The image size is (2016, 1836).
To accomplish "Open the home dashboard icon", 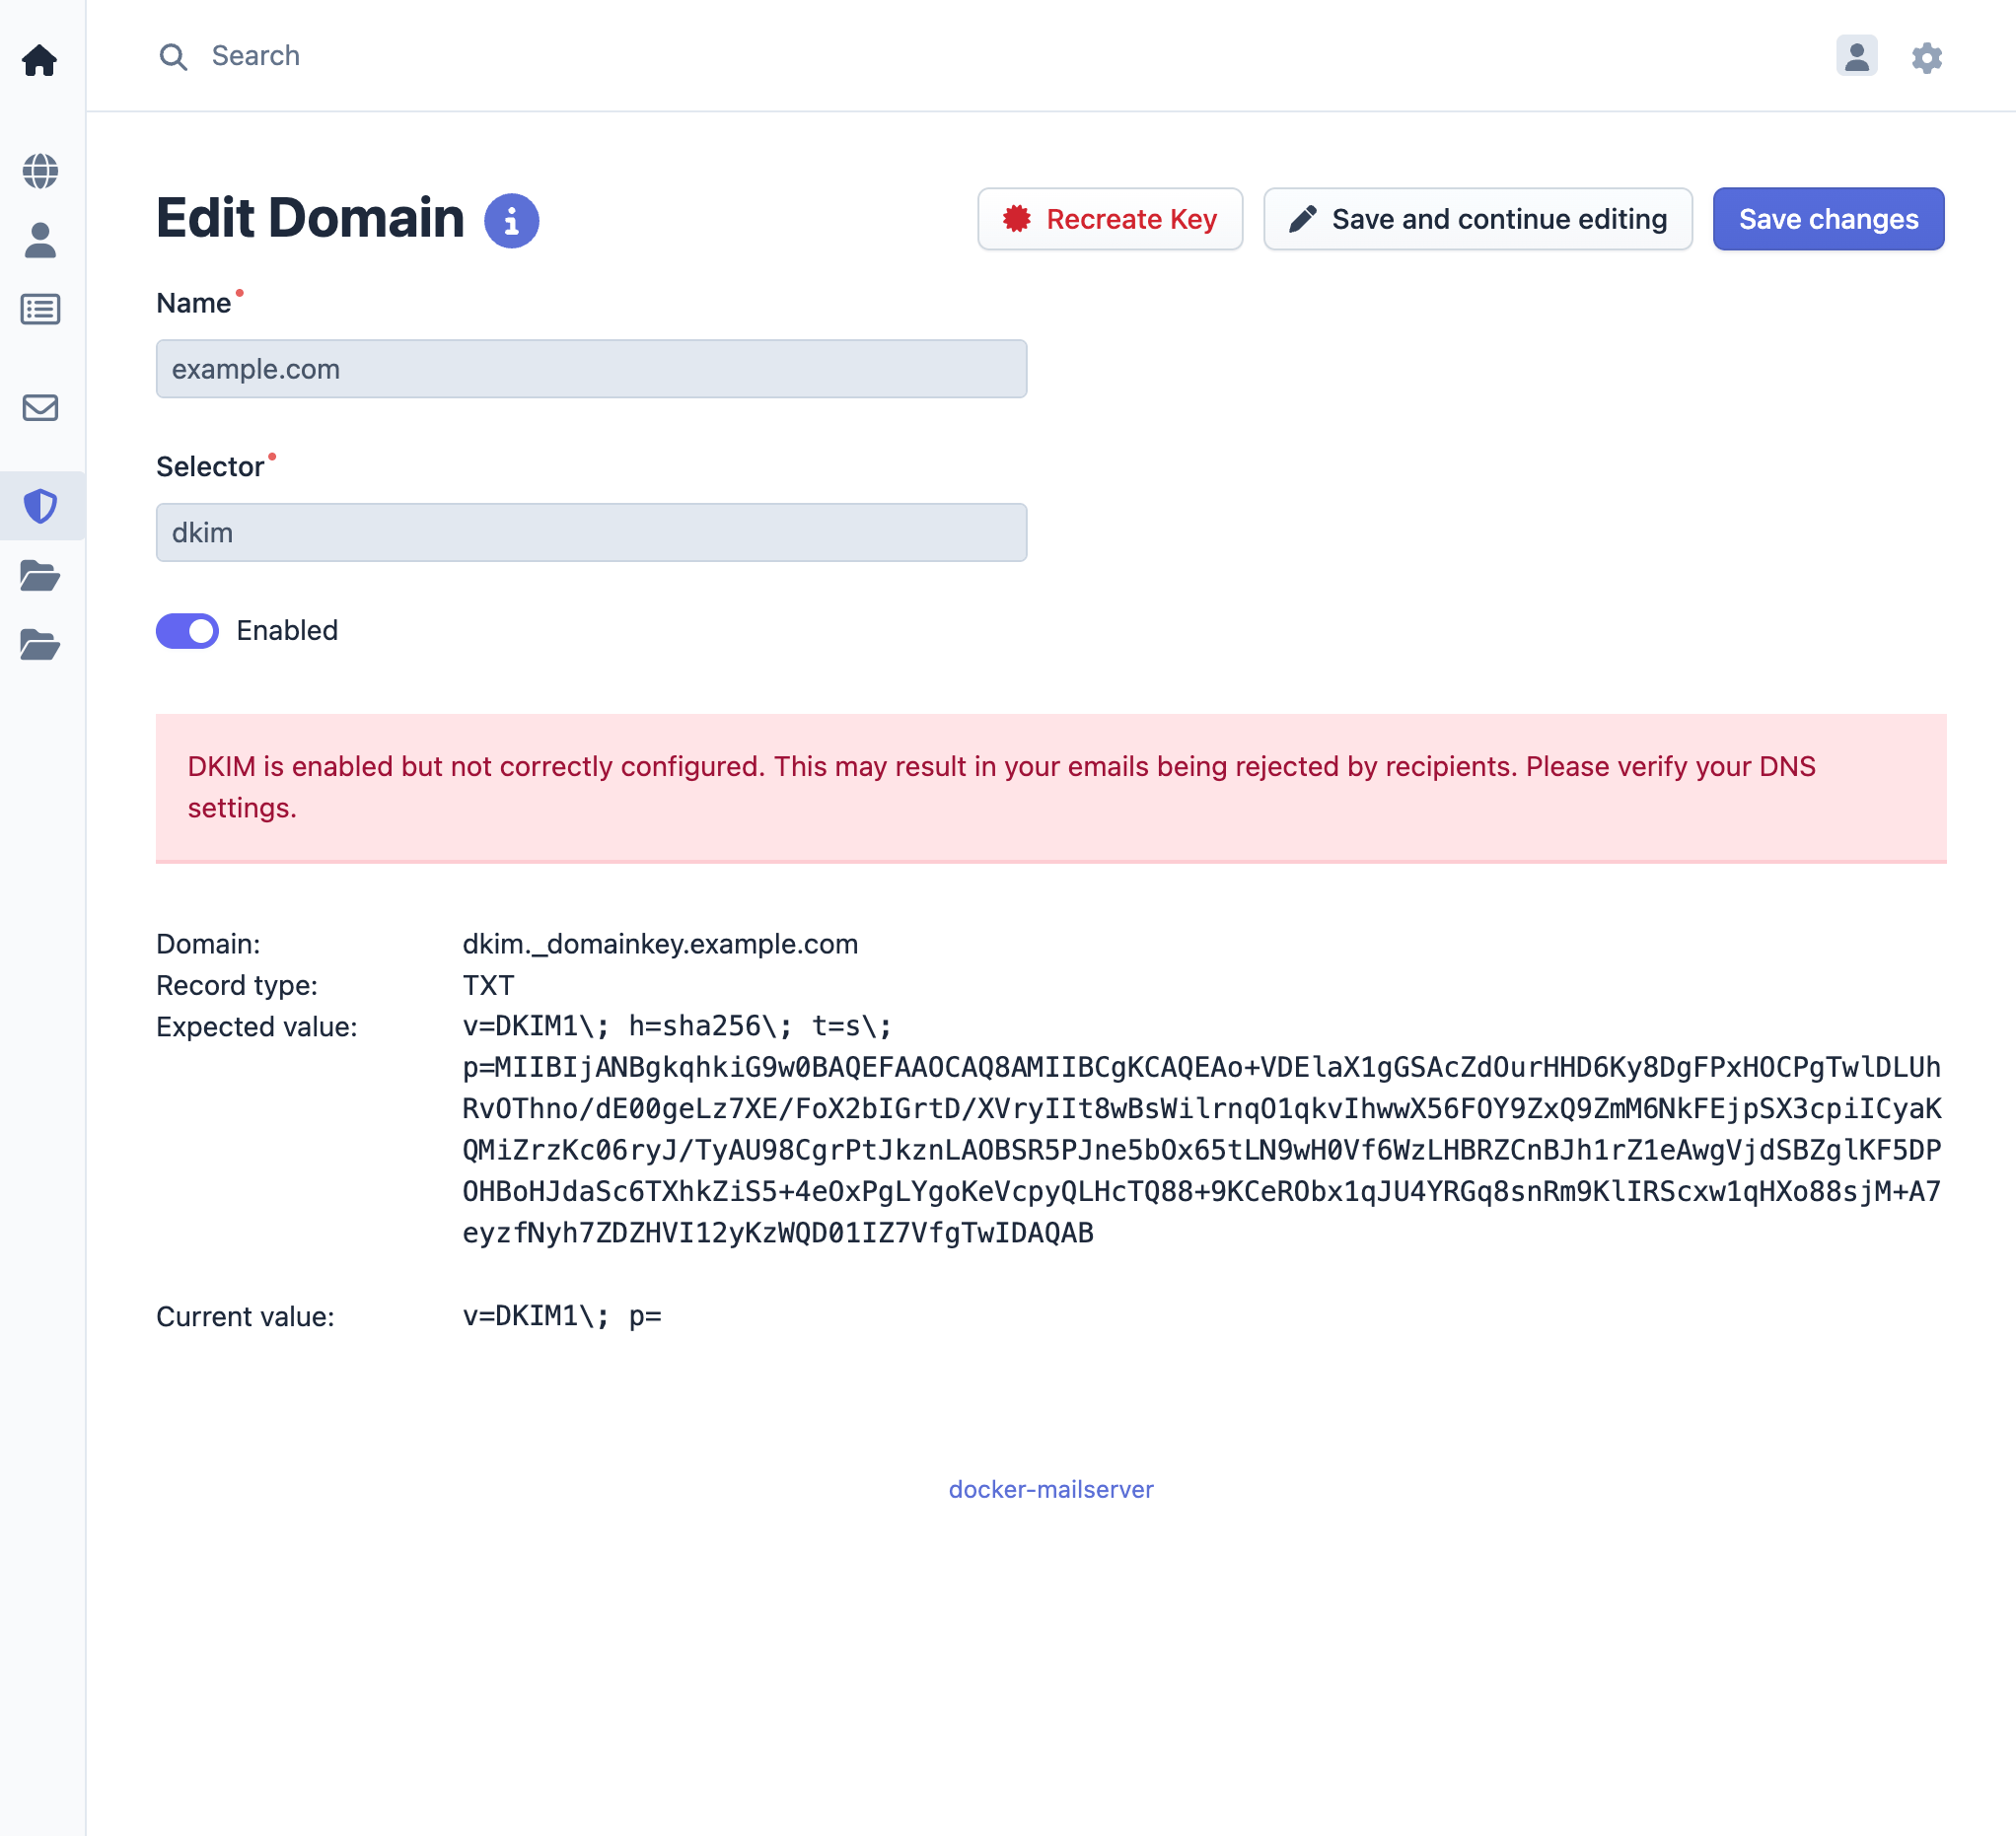I will coord(41,60).
